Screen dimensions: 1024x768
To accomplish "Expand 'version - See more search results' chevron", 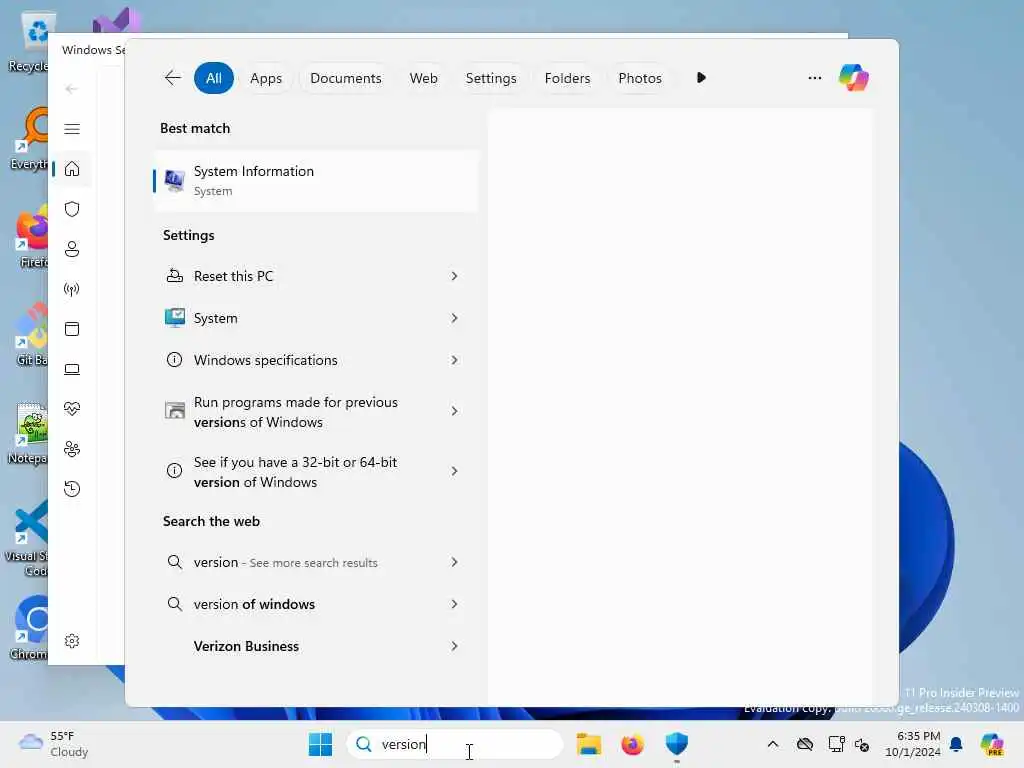I will click(x=455, y=562).
